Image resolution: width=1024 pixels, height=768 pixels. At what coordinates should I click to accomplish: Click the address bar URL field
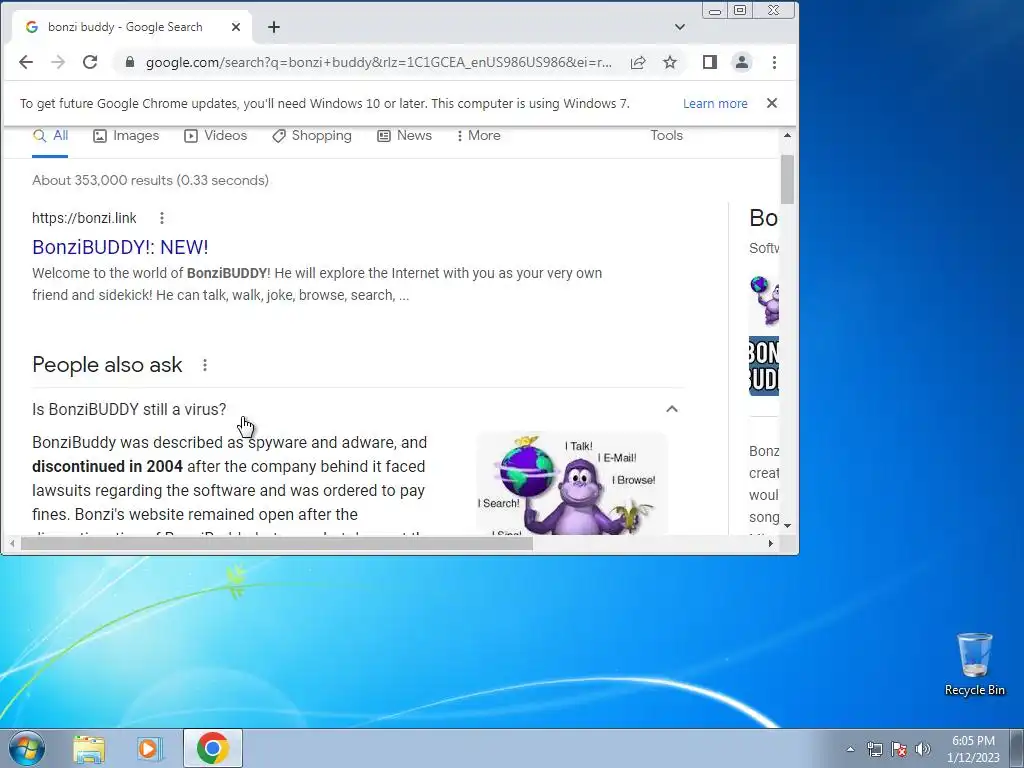(x=379, y=62)
